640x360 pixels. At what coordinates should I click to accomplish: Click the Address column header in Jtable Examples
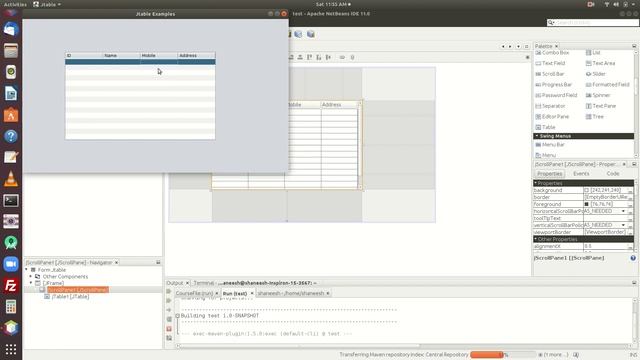point(196,55)
